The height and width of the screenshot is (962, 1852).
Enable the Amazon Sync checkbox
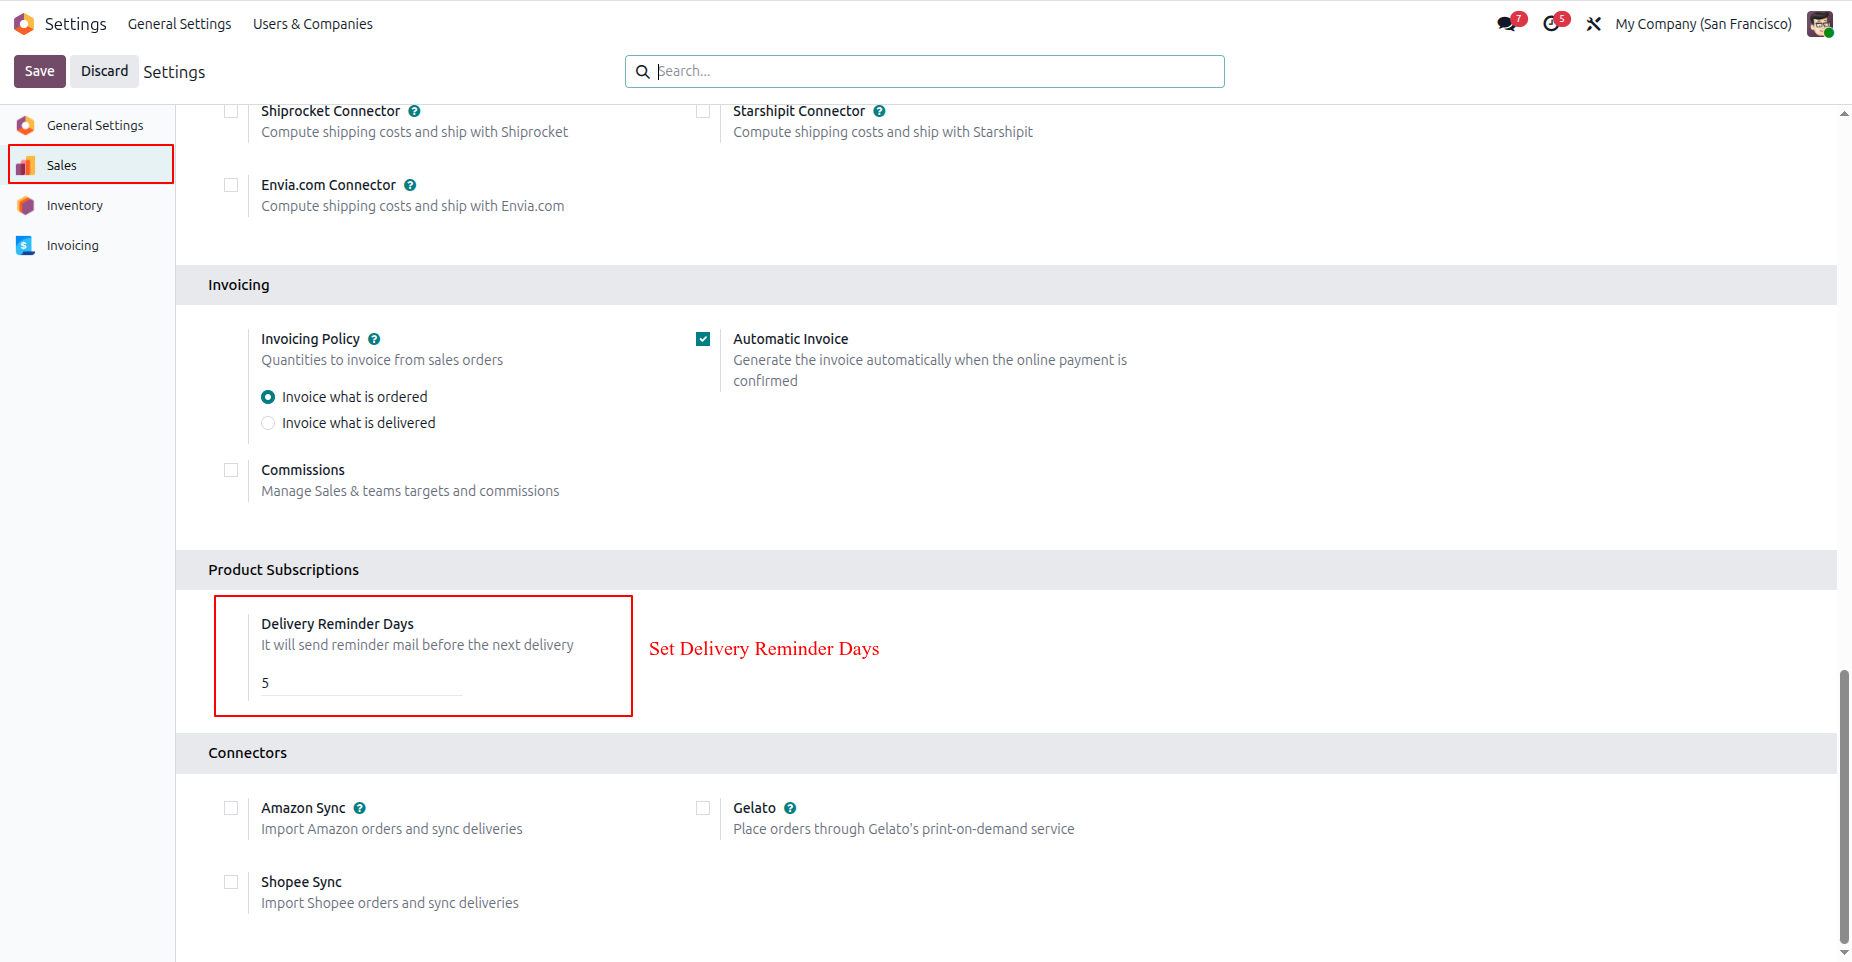coord(231,808)
